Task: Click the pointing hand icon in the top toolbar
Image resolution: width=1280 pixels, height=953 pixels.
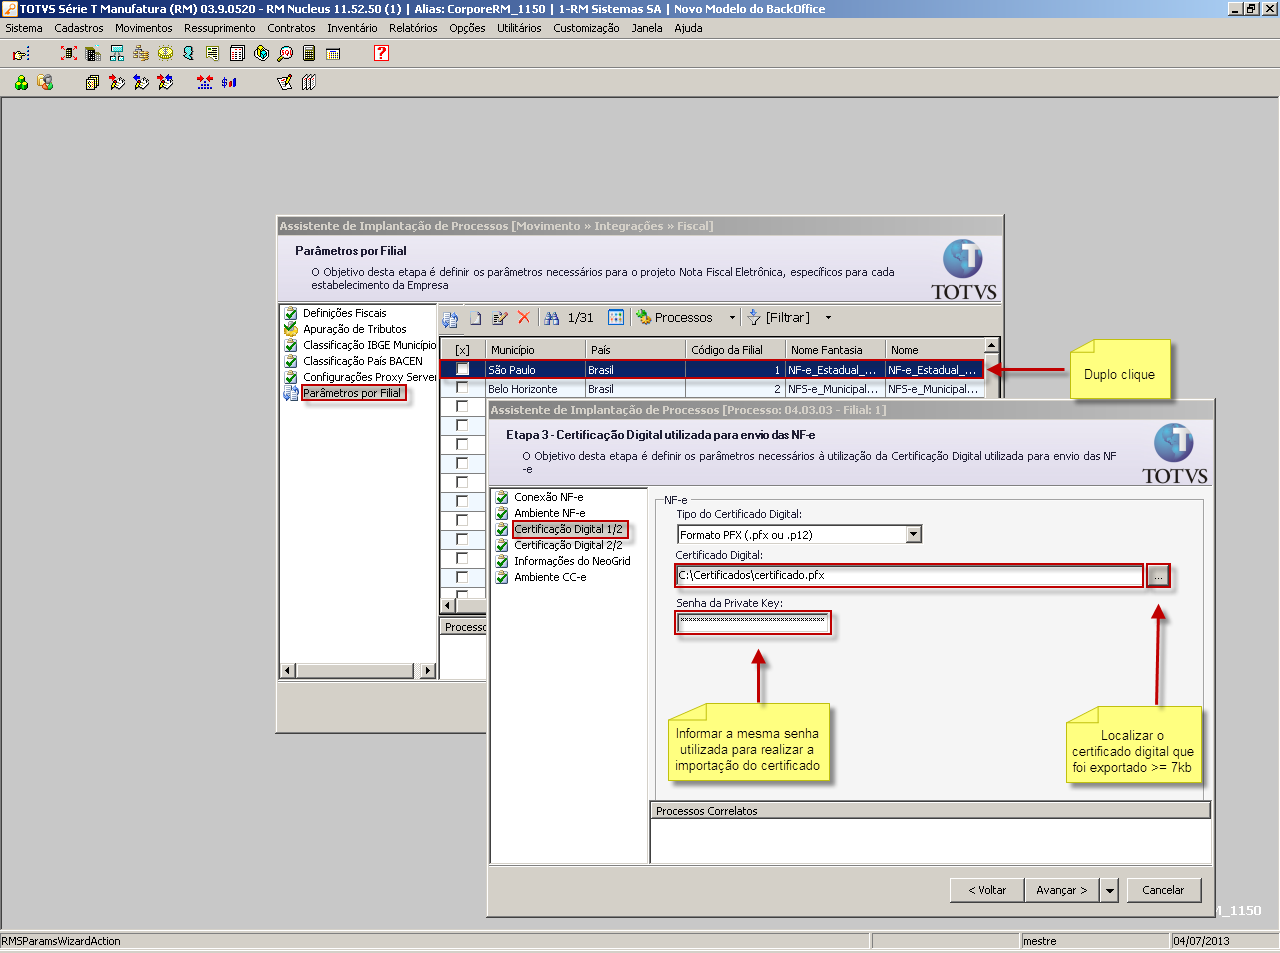Action: pyautogui.click(x=21, y=54)
